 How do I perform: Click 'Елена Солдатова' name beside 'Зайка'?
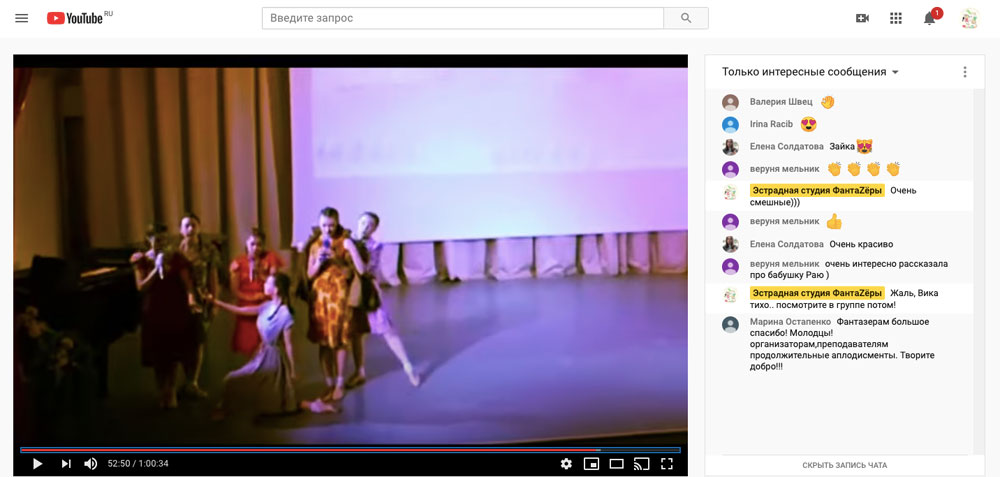(x=787, y=147)
